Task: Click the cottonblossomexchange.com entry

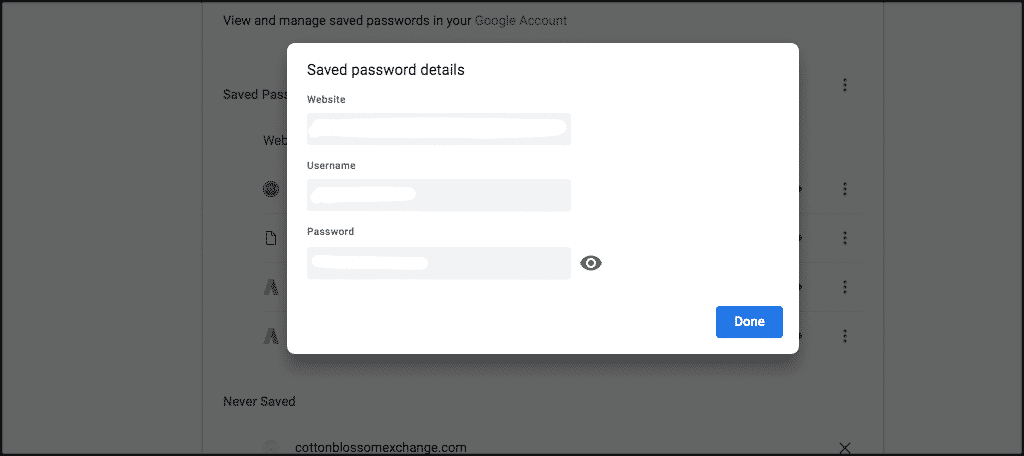Action: (381, 447)
